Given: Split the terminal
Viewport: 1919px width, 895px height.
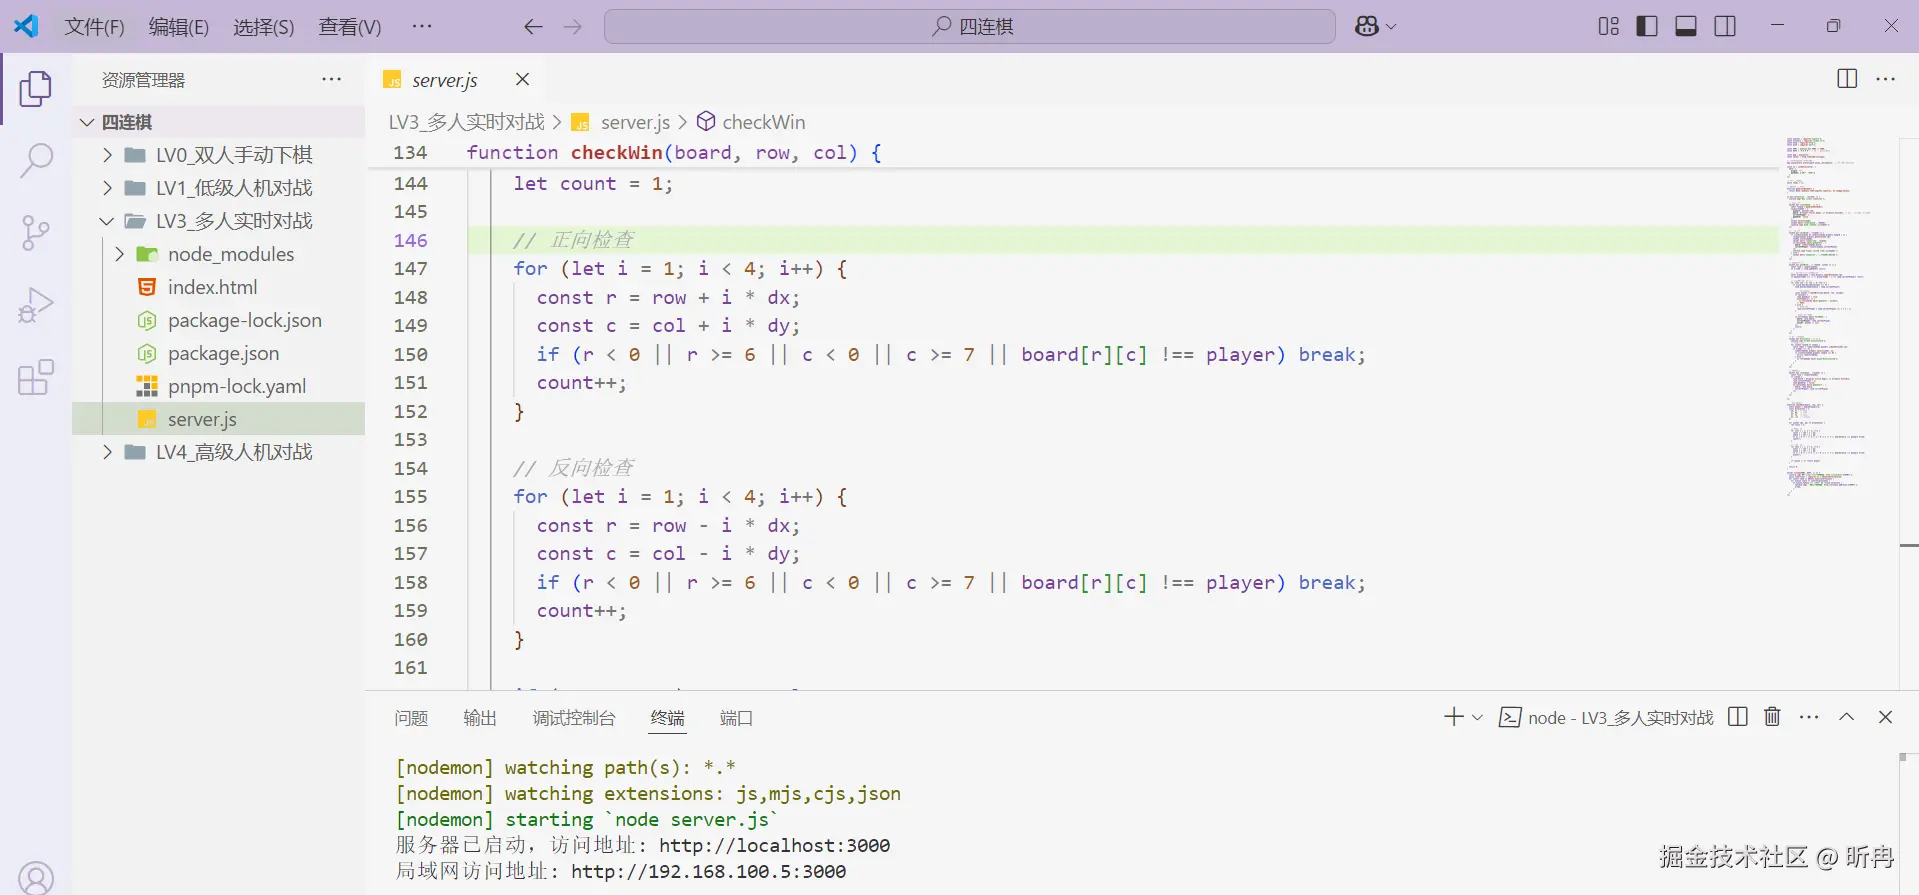Looking at the screenshot, I should pyautogui.click(x=1738, y=716).
